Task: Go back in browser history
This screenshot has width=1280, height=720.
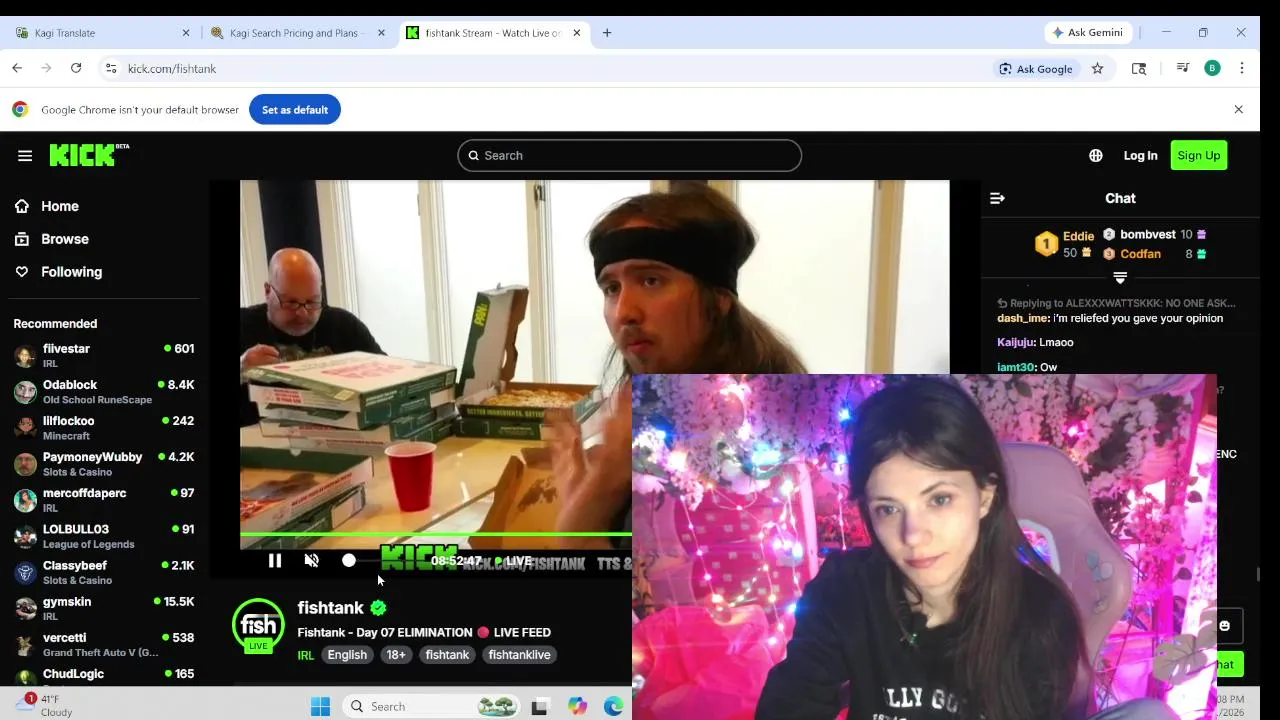Action: click(17, 68)
